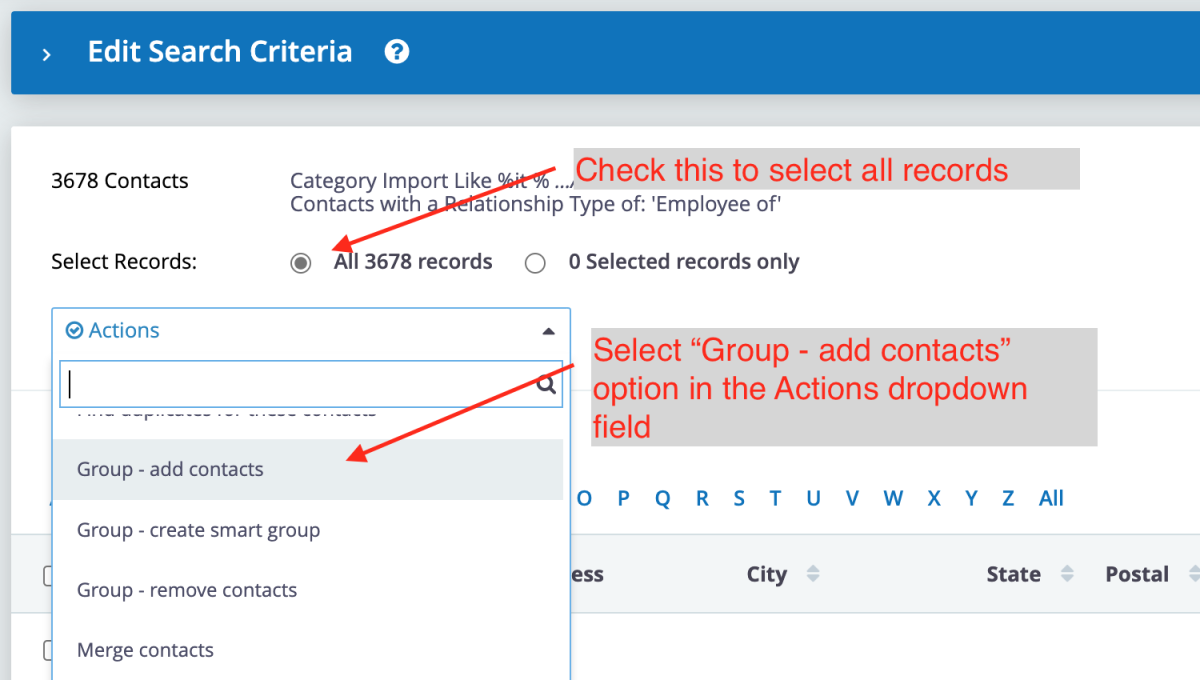Click the State column sort arrows
This screenshot has height=680, width=1200.
[1067, 574]
